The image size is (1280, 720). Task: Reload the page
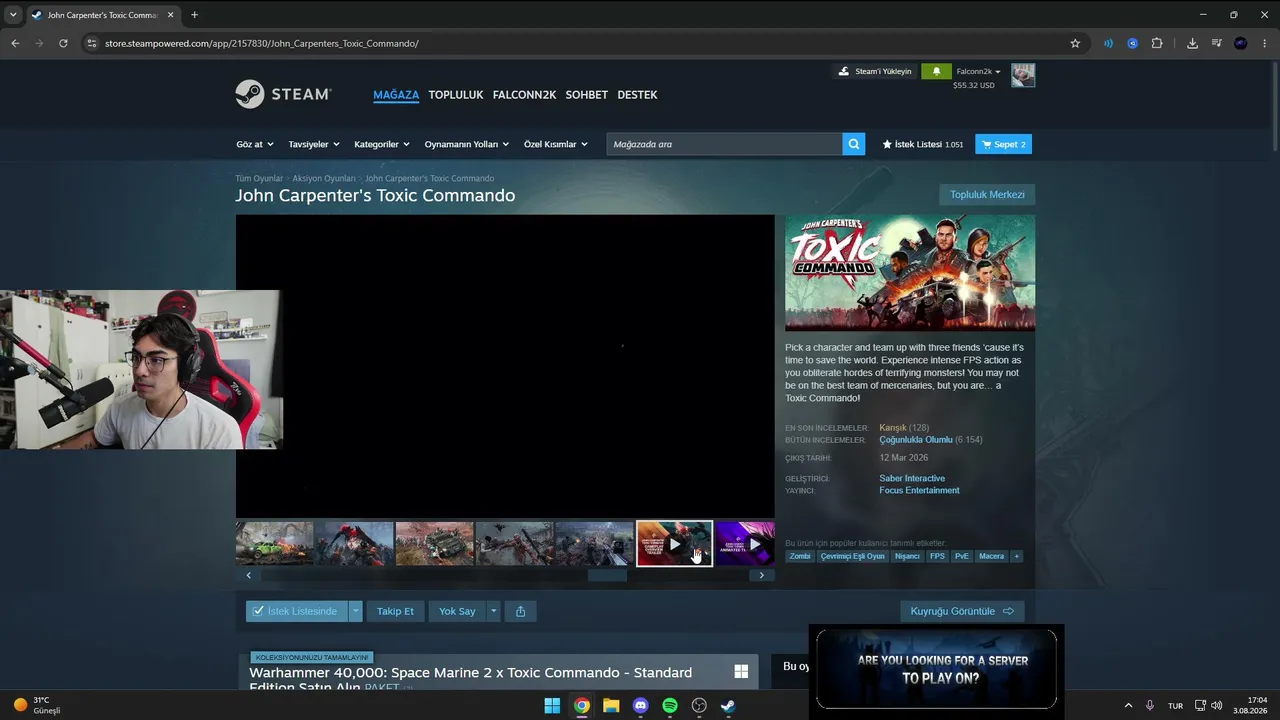pos(63,43)
